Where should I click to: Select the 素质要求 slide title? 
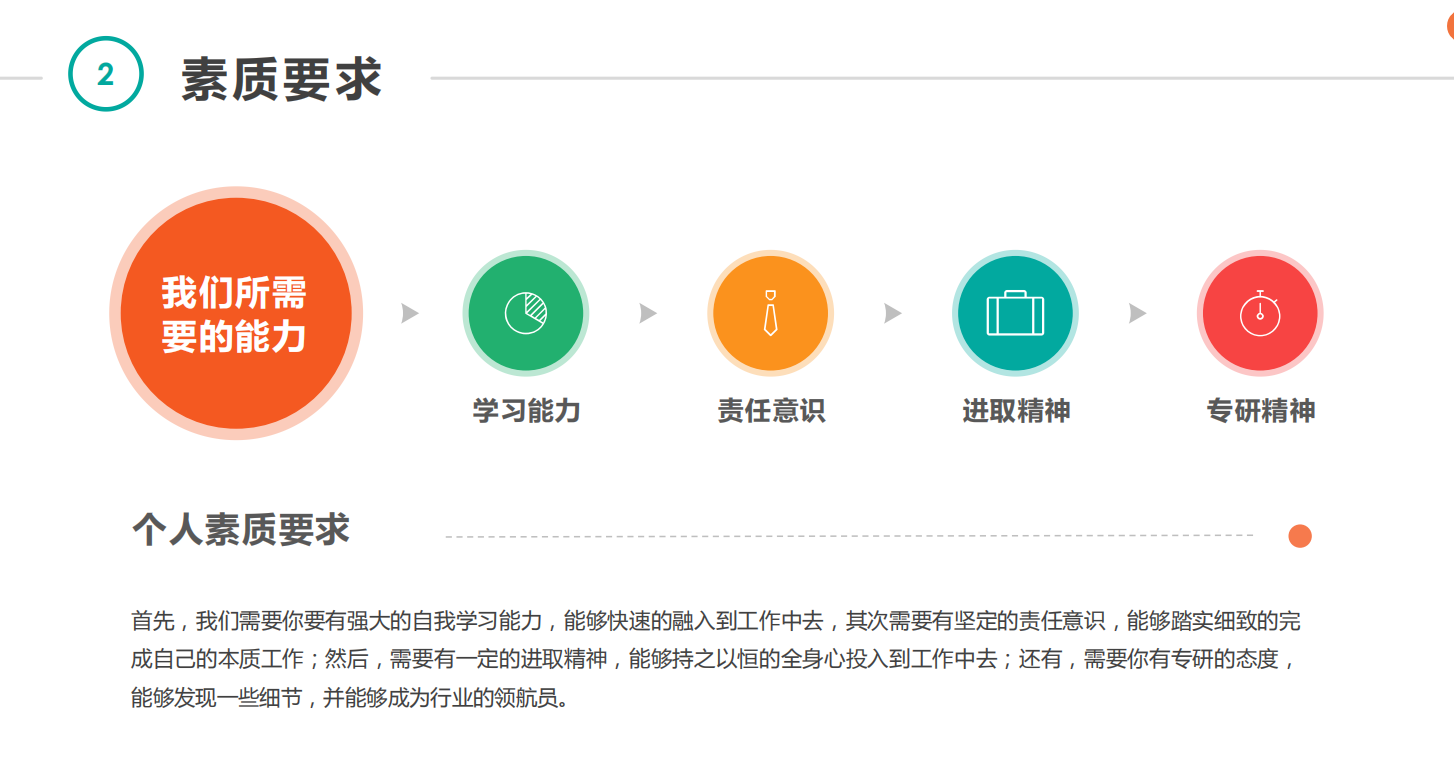tap(282, 79)
